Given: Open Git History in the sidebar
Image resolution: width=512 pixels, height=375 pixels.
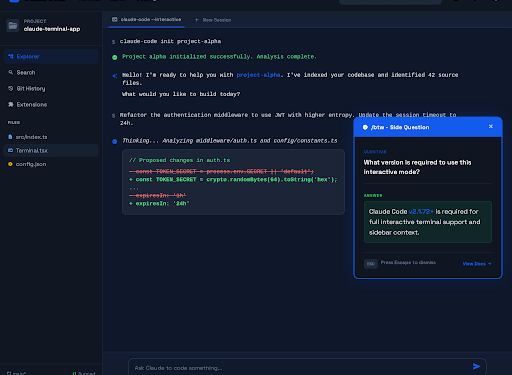Looking at the screenshot, I should click(x=51, y=88).
